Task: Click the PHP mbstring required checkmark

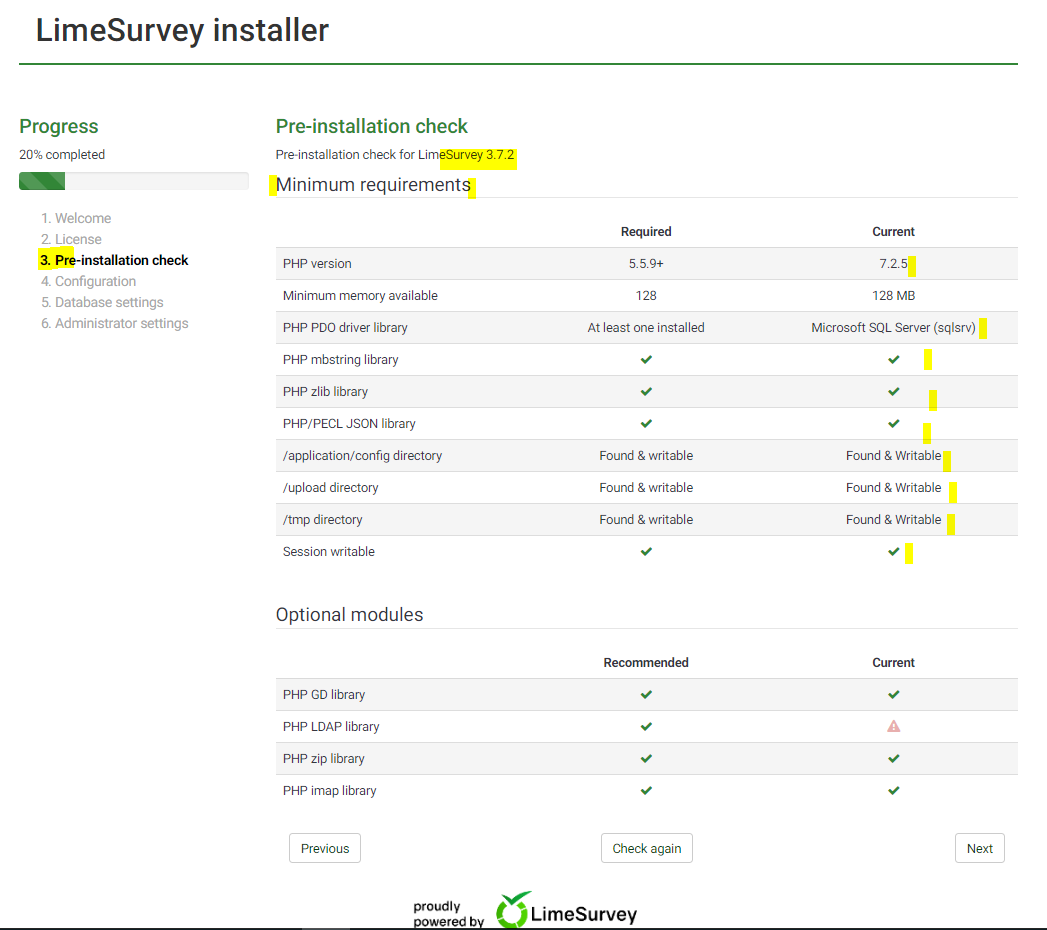Action: pos(646,360)
